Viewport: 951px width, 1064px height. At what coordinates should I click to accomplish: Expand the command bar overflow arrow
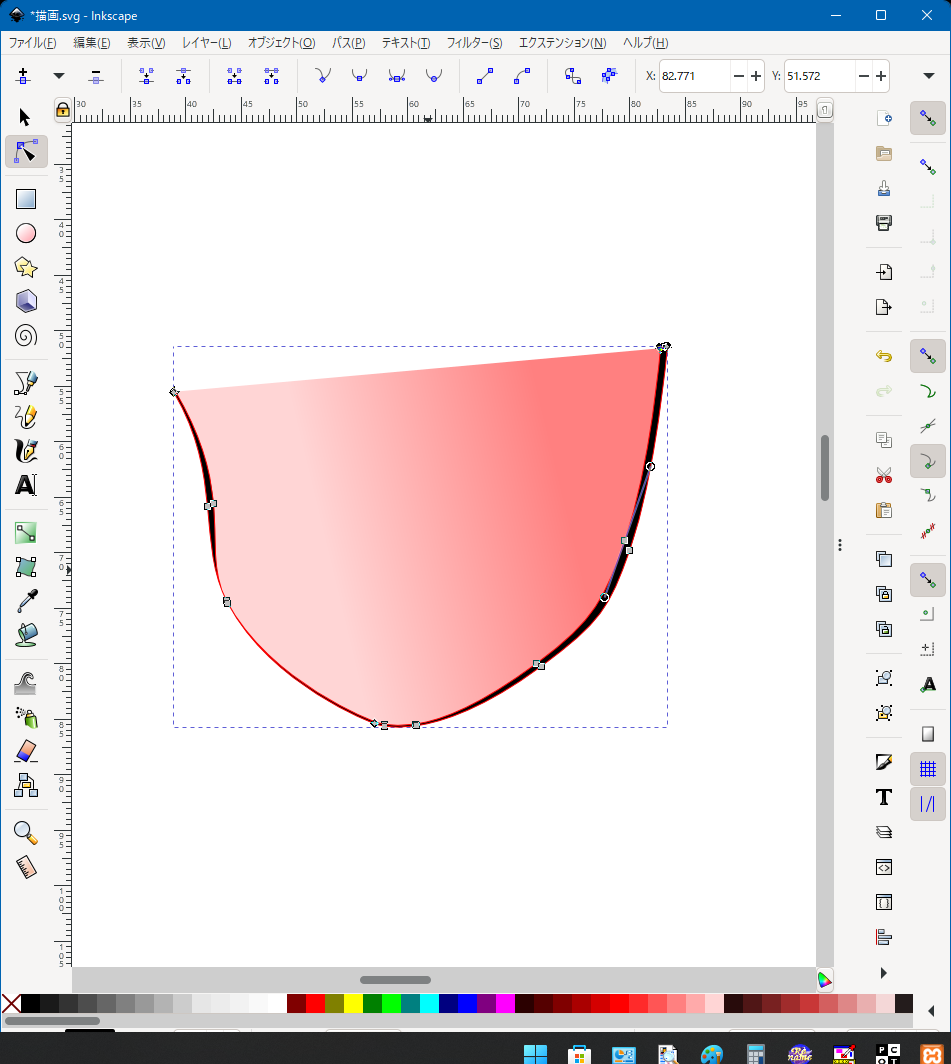coord(883,973)
